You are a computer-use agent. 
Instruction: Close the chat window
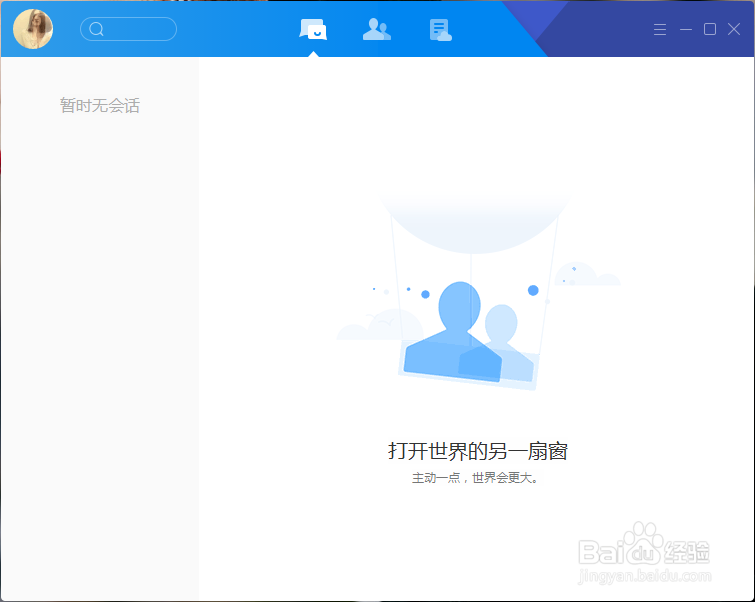pyautogui.click(x=734, y=29)
